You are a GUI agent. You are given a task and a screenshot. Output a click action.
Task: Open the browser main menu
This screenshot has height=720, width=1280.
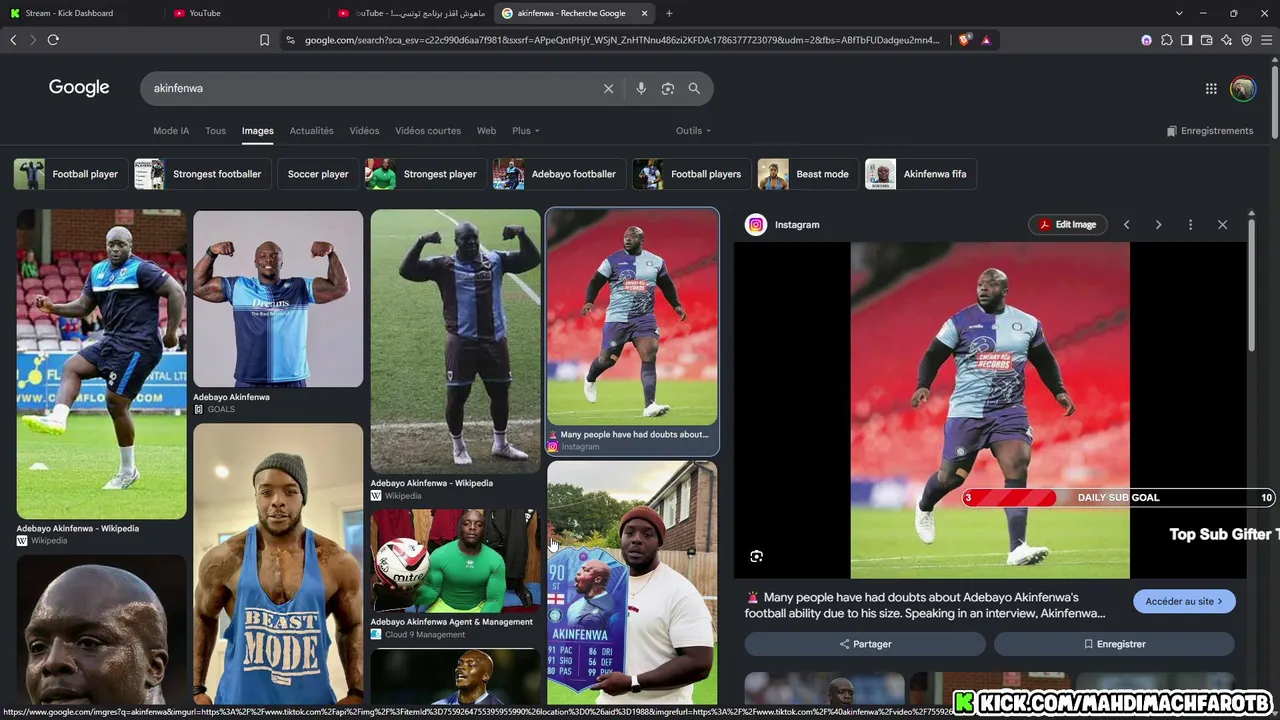tap(1266, 40)
